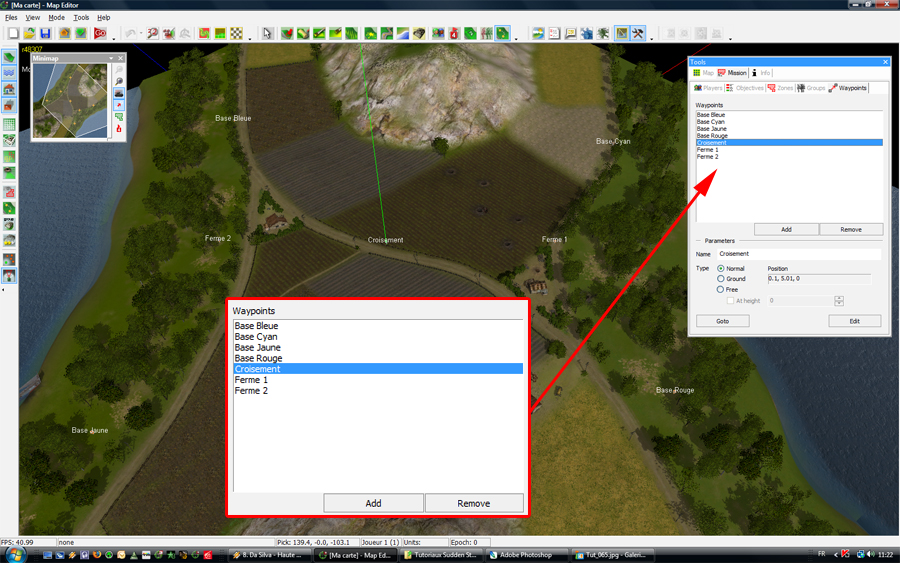Viewport: 900px width, 563px height.
Task: Open the dropdown arrow next to undo
Action: tap(141, 34)
